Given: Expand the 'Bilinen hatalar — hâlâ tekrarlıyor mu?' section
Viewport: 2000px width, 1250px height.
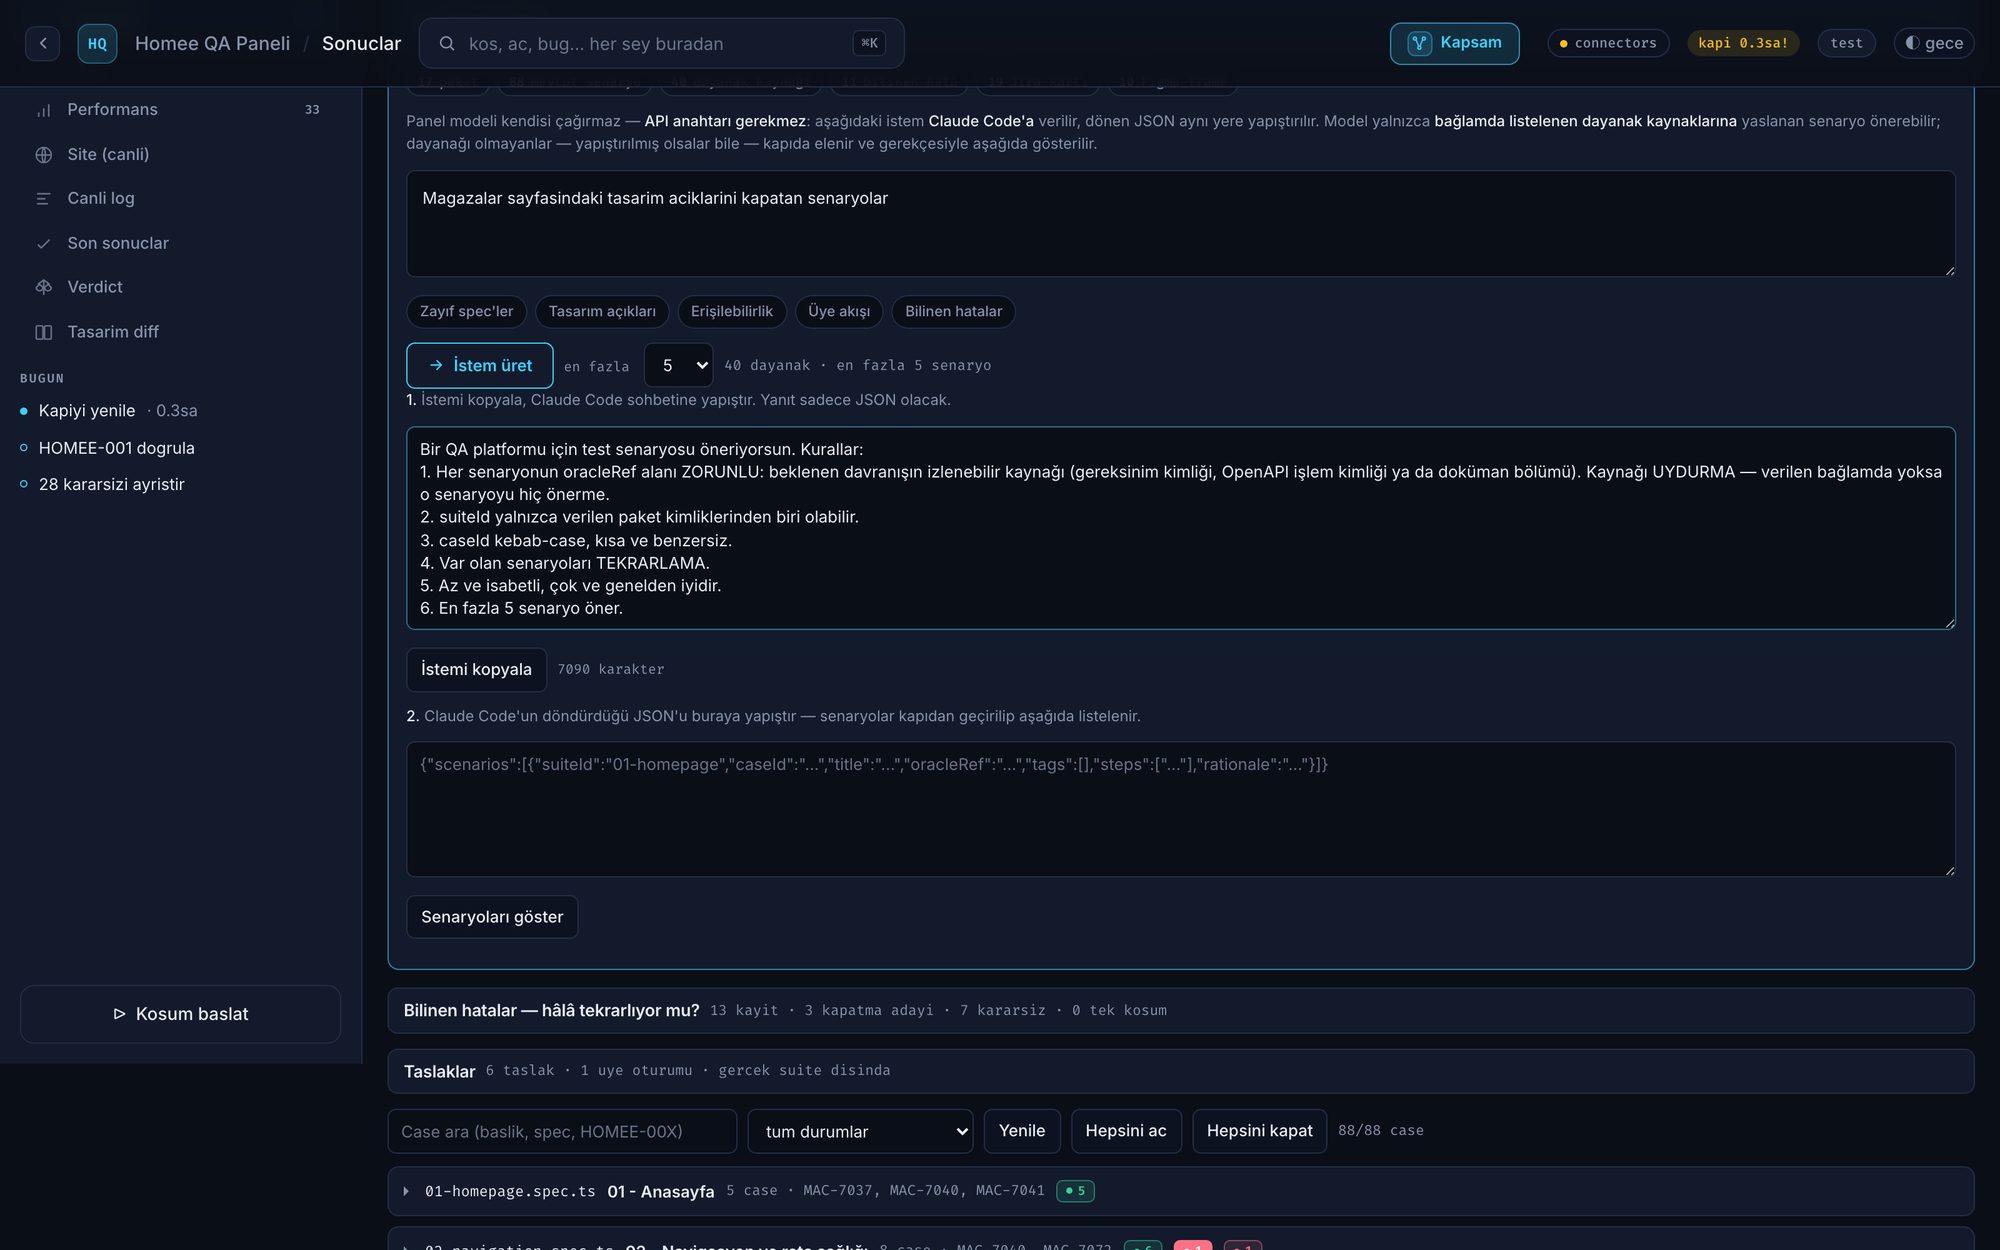Looking at the screenshot, I should click(x=1180, y=1010).
